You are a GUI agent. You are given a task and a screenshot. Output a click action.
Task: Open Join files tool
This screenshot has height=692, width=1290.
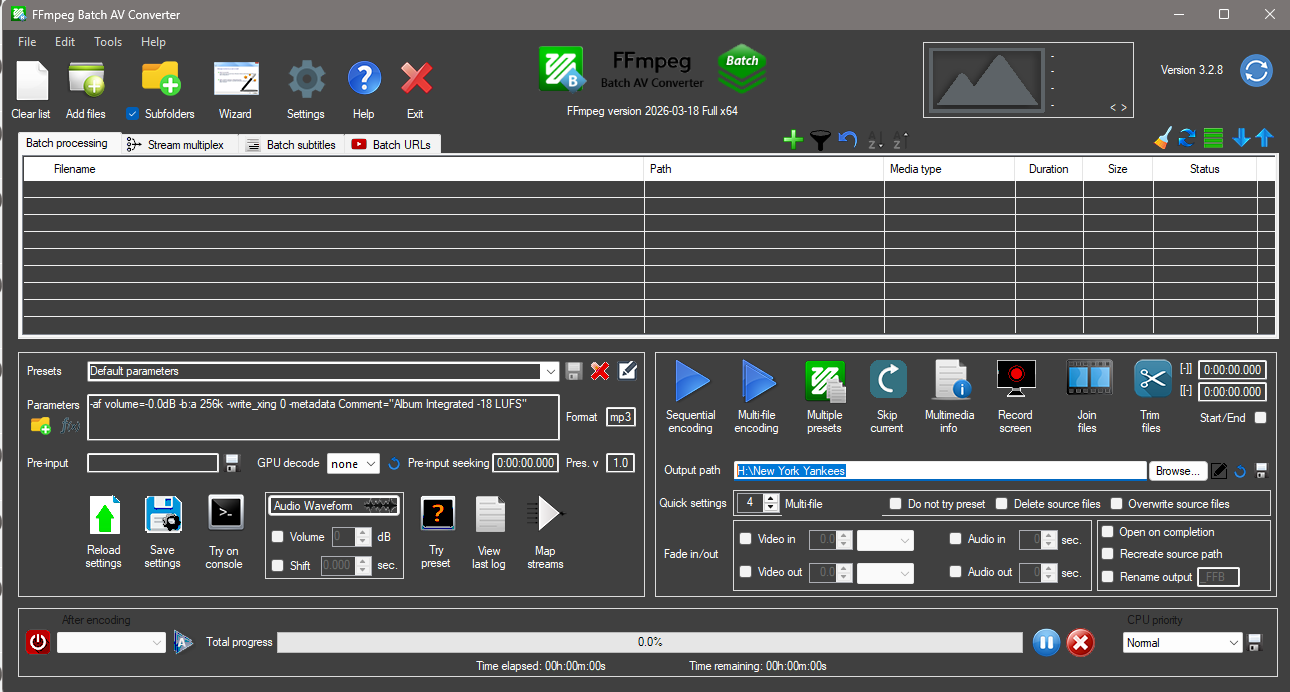pos(1089,379)
